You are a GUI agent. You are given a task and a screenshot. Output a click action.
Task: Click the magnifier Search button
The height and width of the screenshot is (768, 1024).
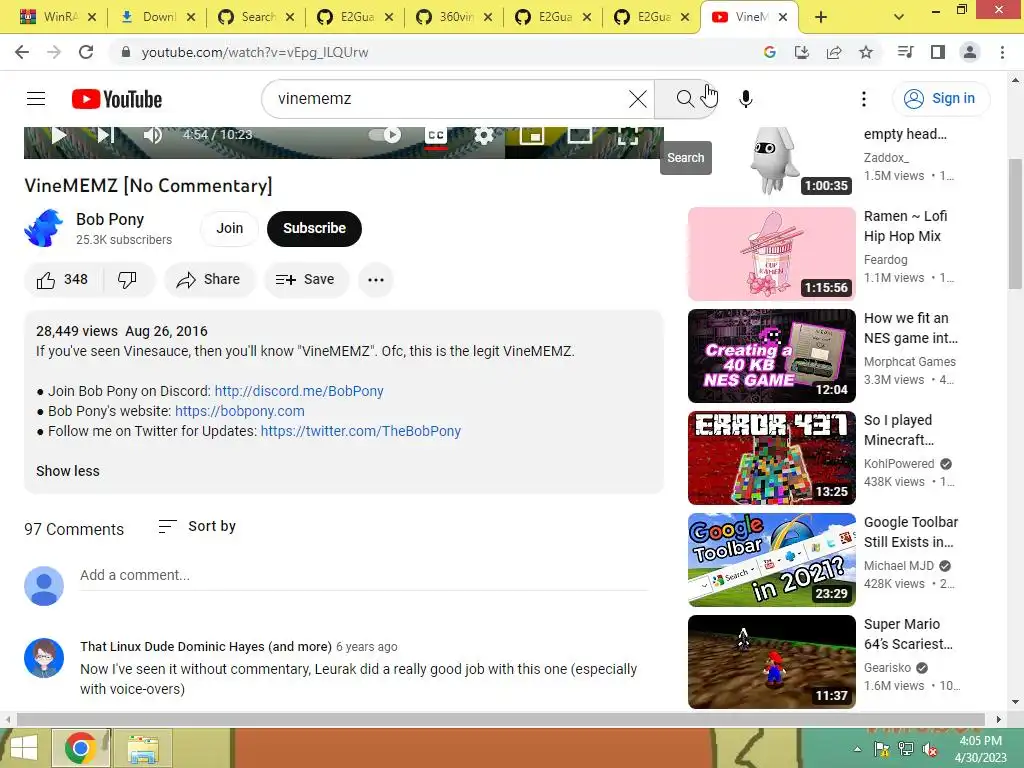(x=684, y=99)
